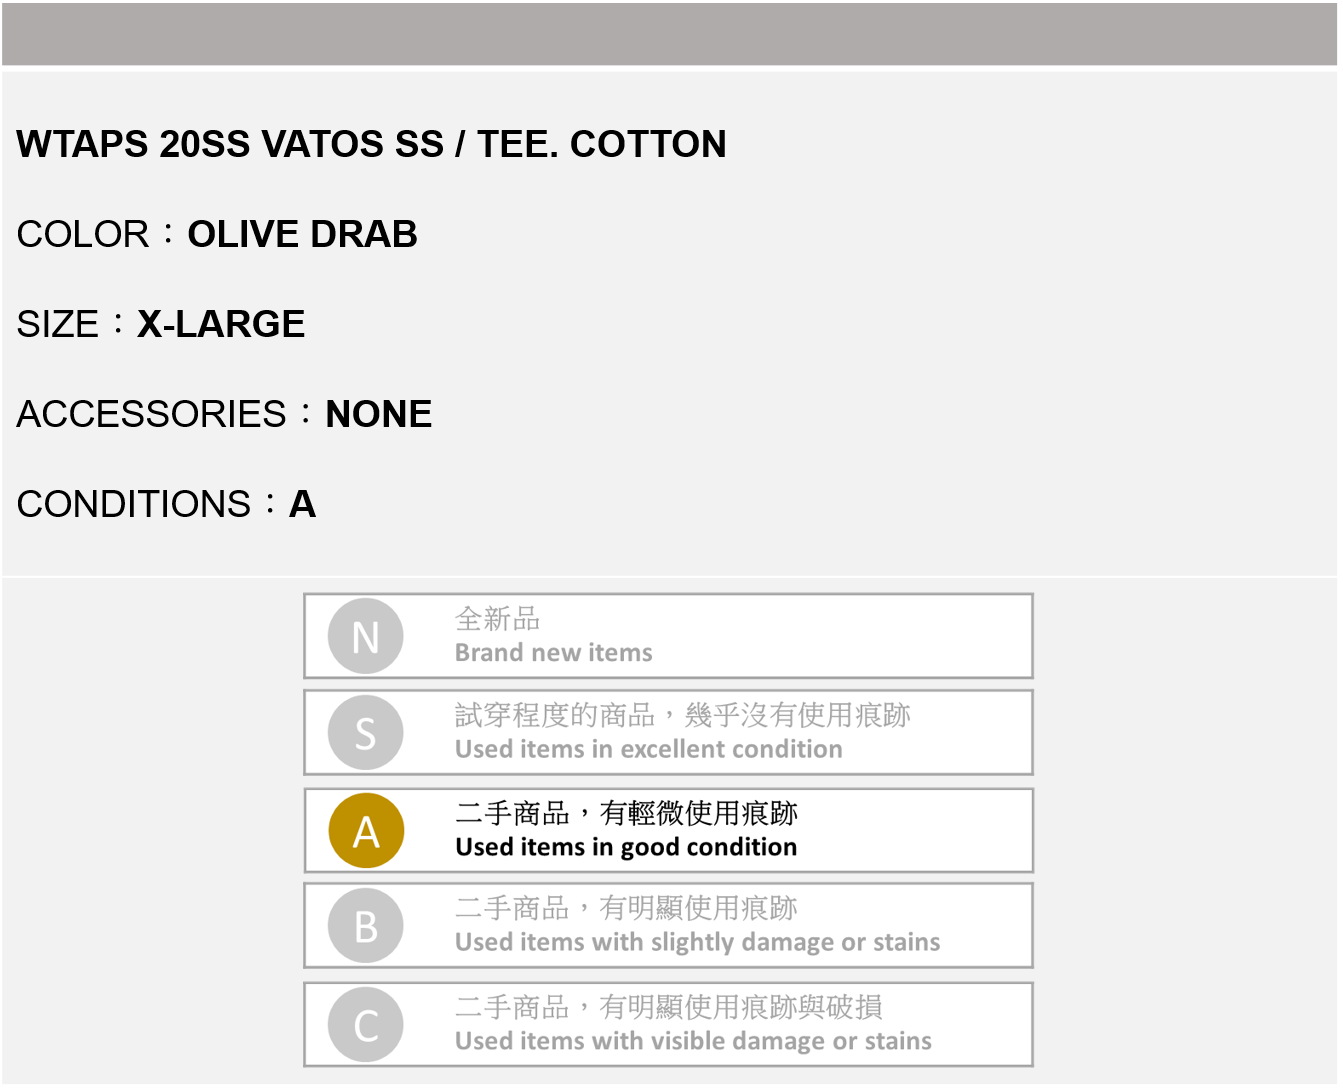Click Chinese text 二手商品，有輕微使用痕跡
Screen dimensions: 1343x1088
click(626, 813)
